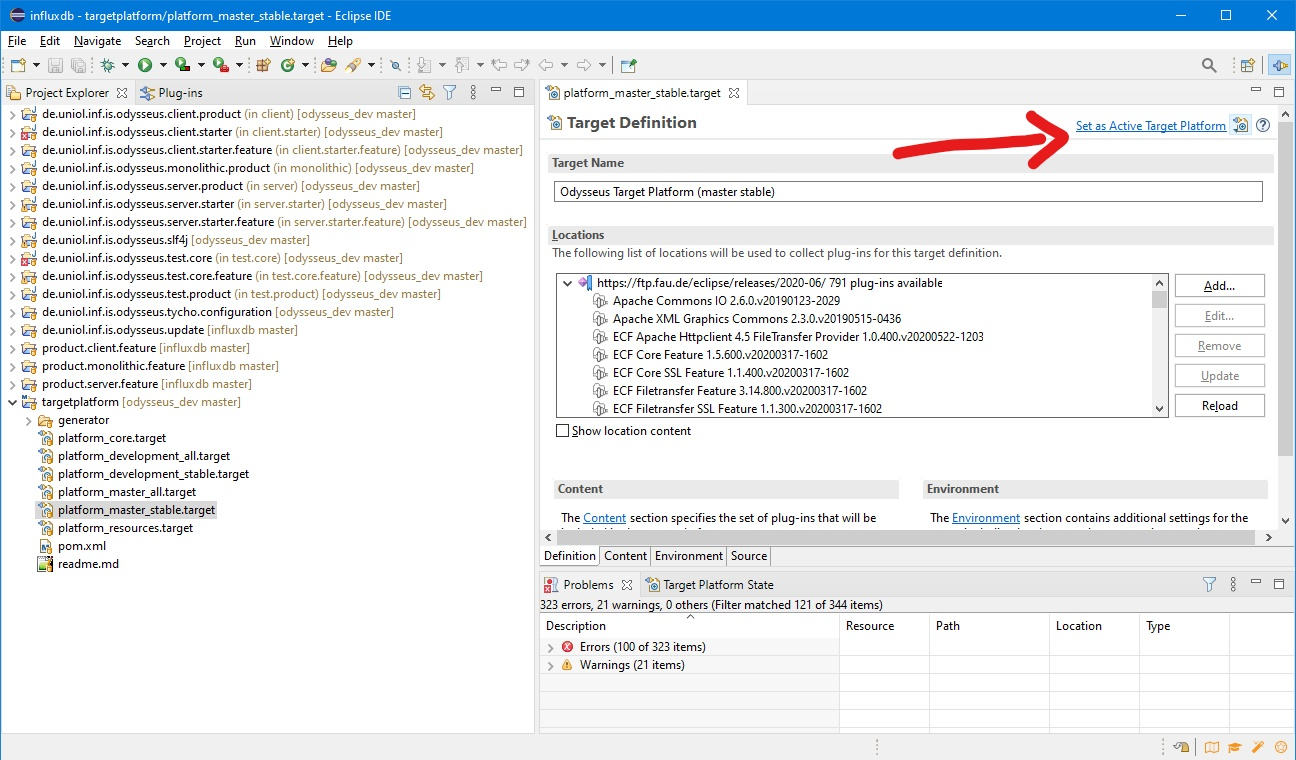Open the Problems view filter icon
Image resolution: width=1296 pixels, height=760 pixels.
click(x=1209, y=585)
